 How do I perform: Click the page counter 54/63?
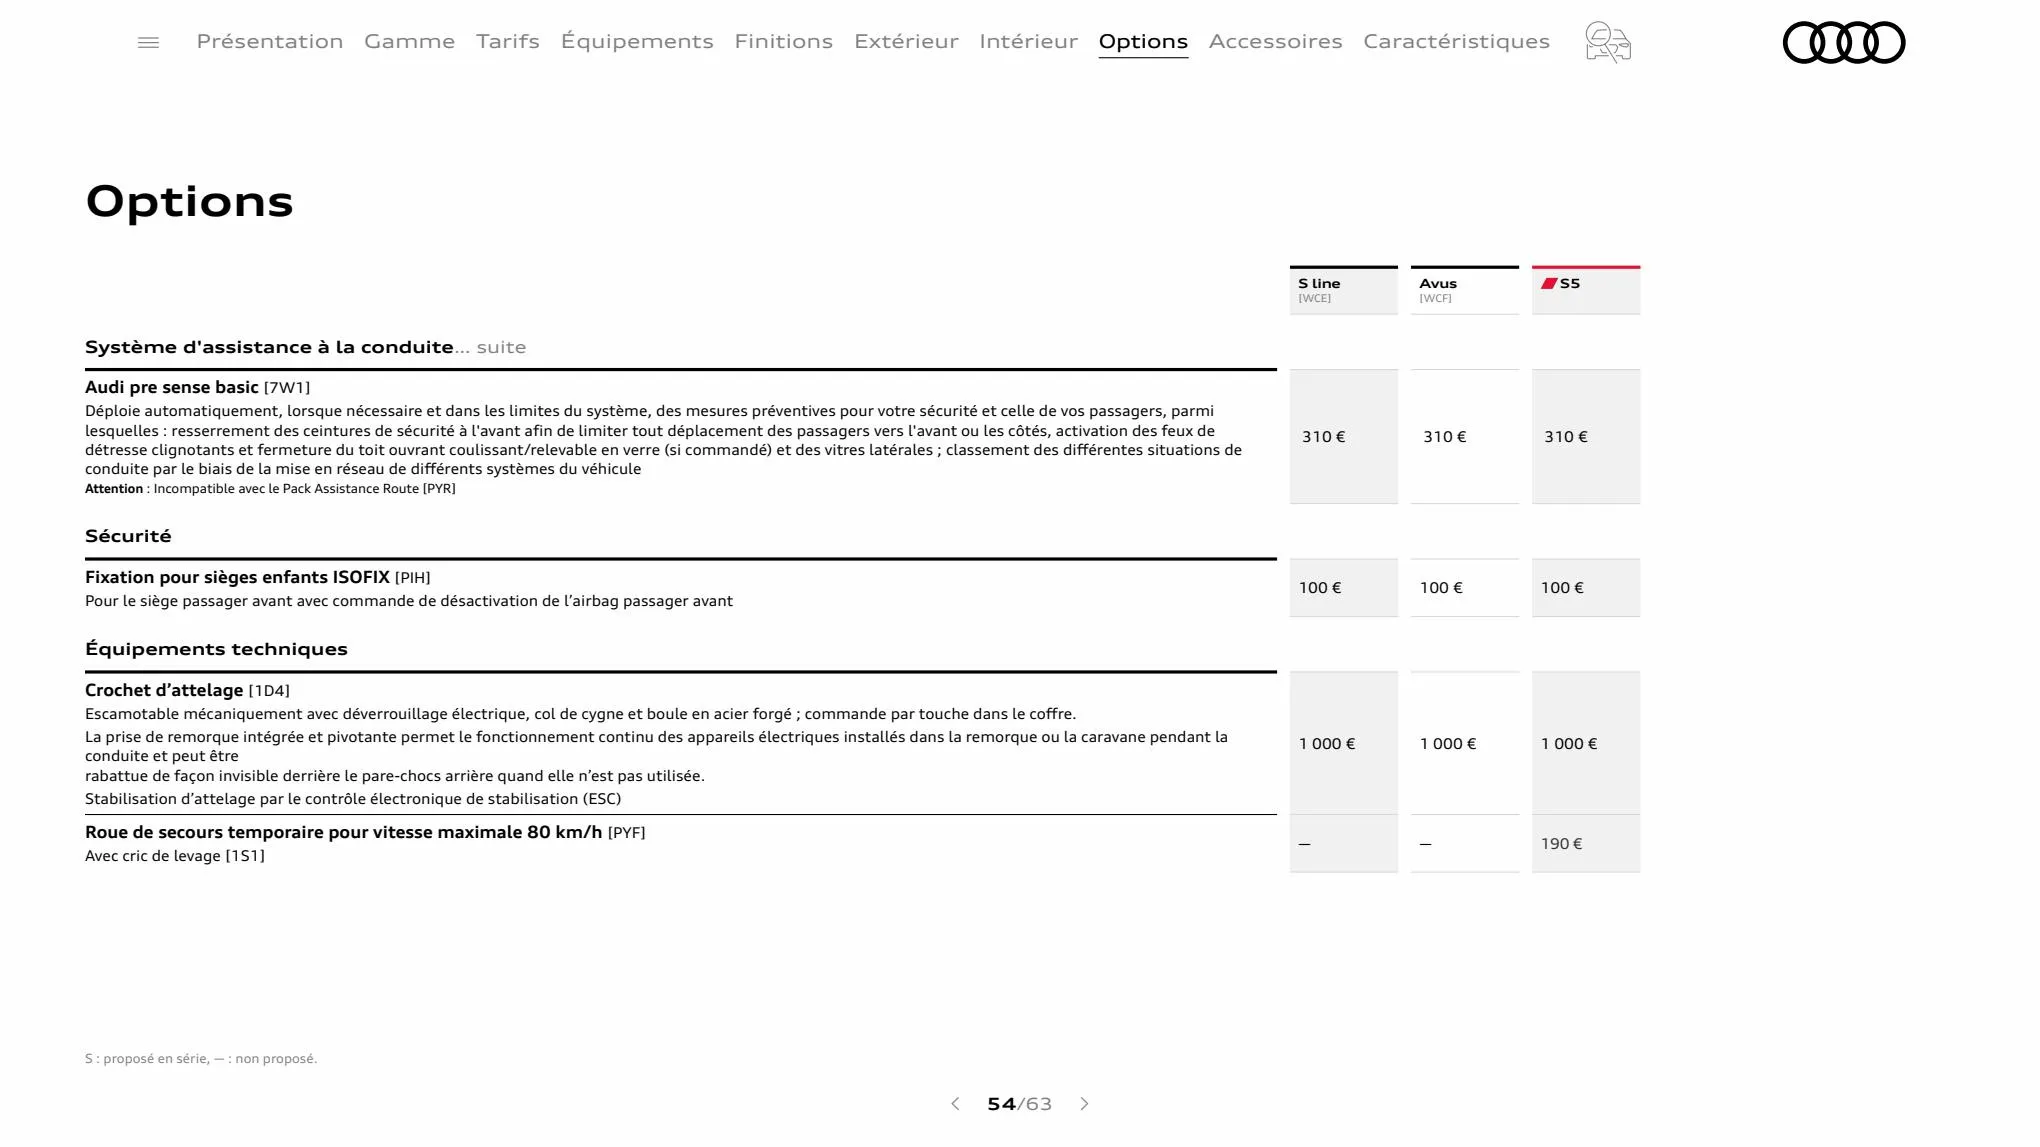[1019, 1103]
